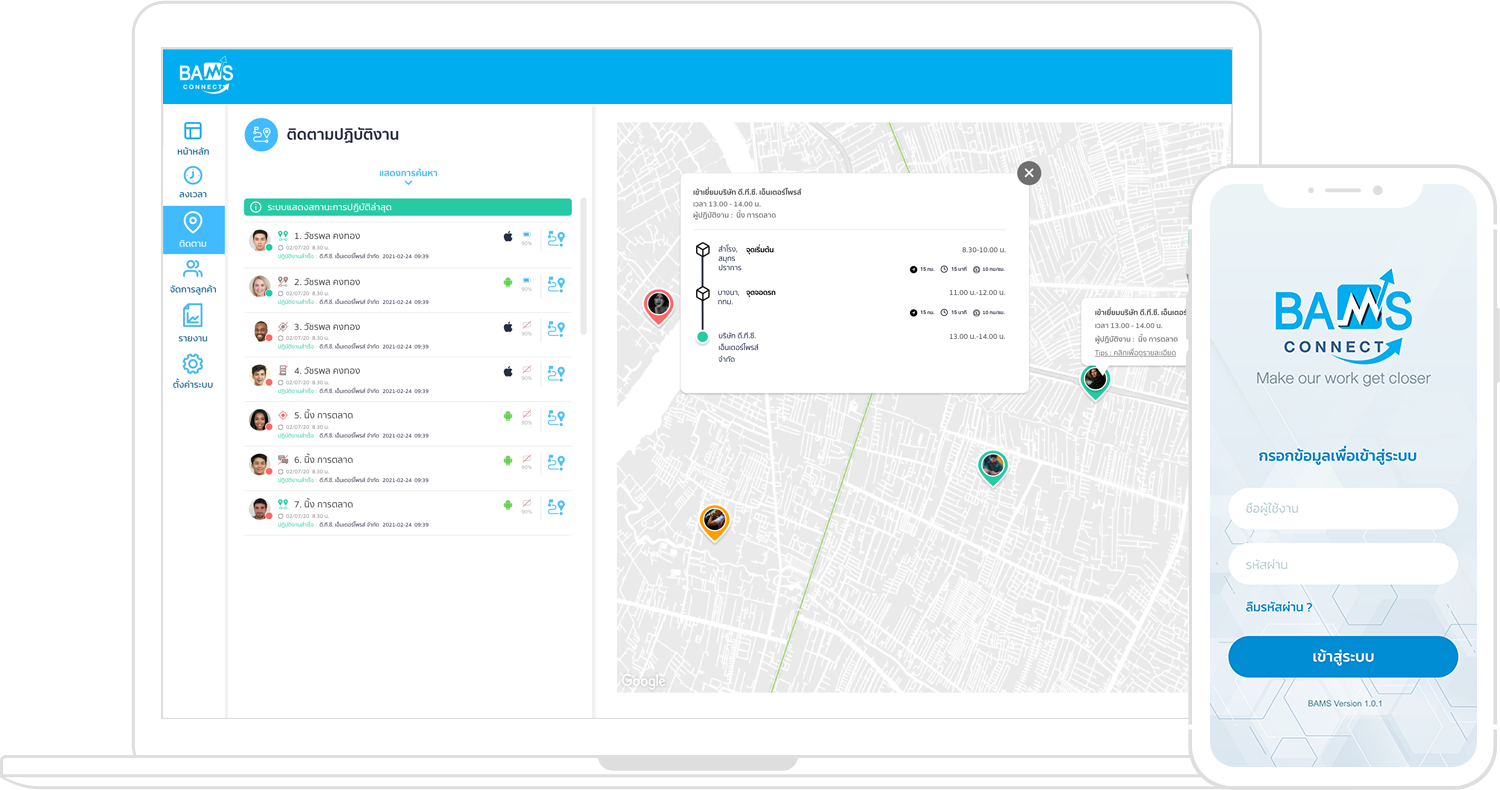Viewport: 1500px width, 790px height.
Task: Expand the แสดงการค้นหา search panel
Action: tap(408, 174)
